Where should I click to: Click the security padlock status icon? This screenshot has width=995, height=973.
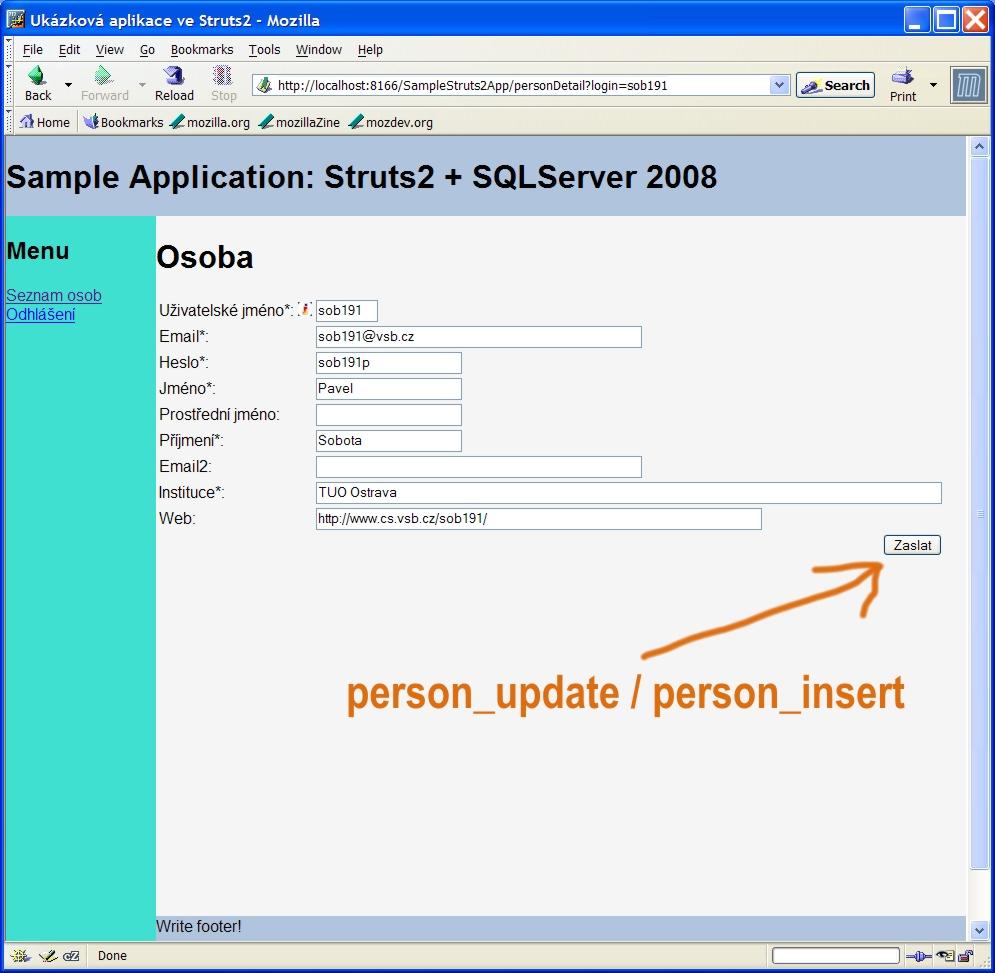click(966, 956)
